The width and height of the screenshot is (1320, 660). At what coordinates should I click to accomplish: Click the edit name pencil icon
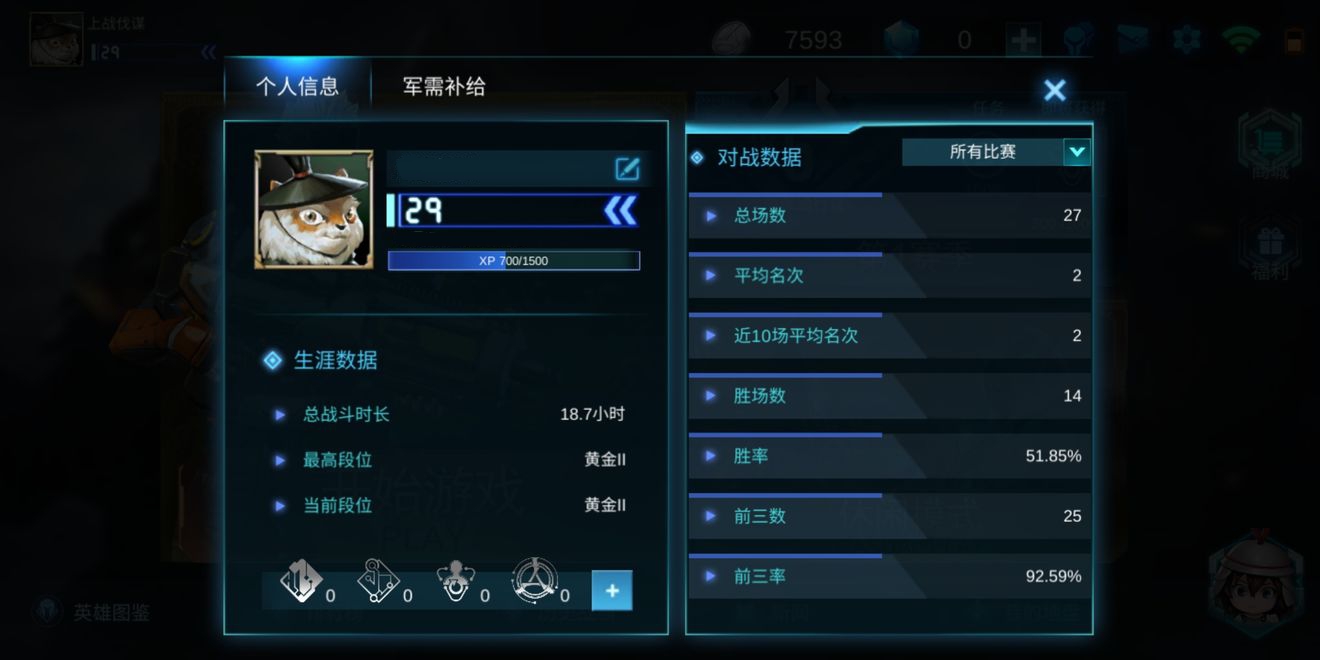627,168
